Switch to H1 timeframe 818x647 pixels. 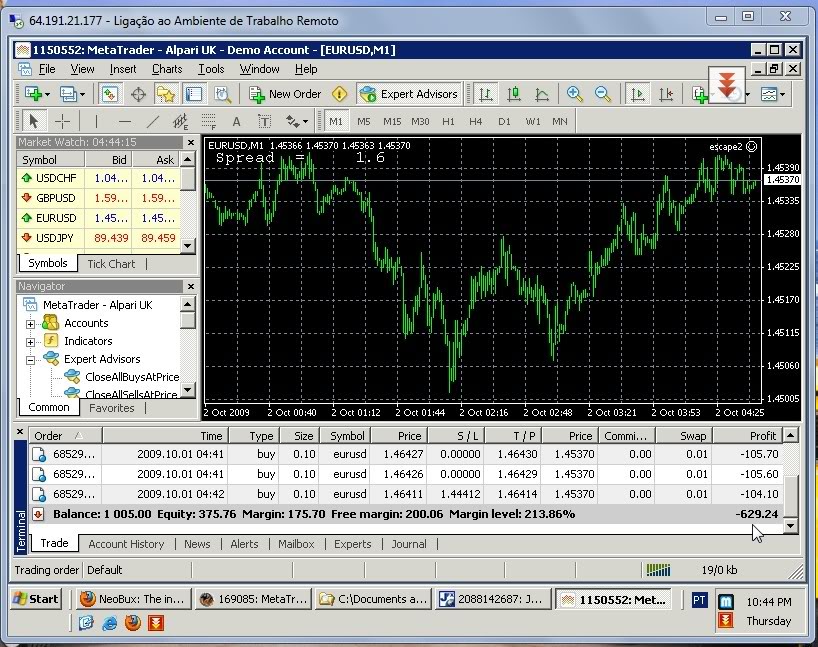point(448,122)
